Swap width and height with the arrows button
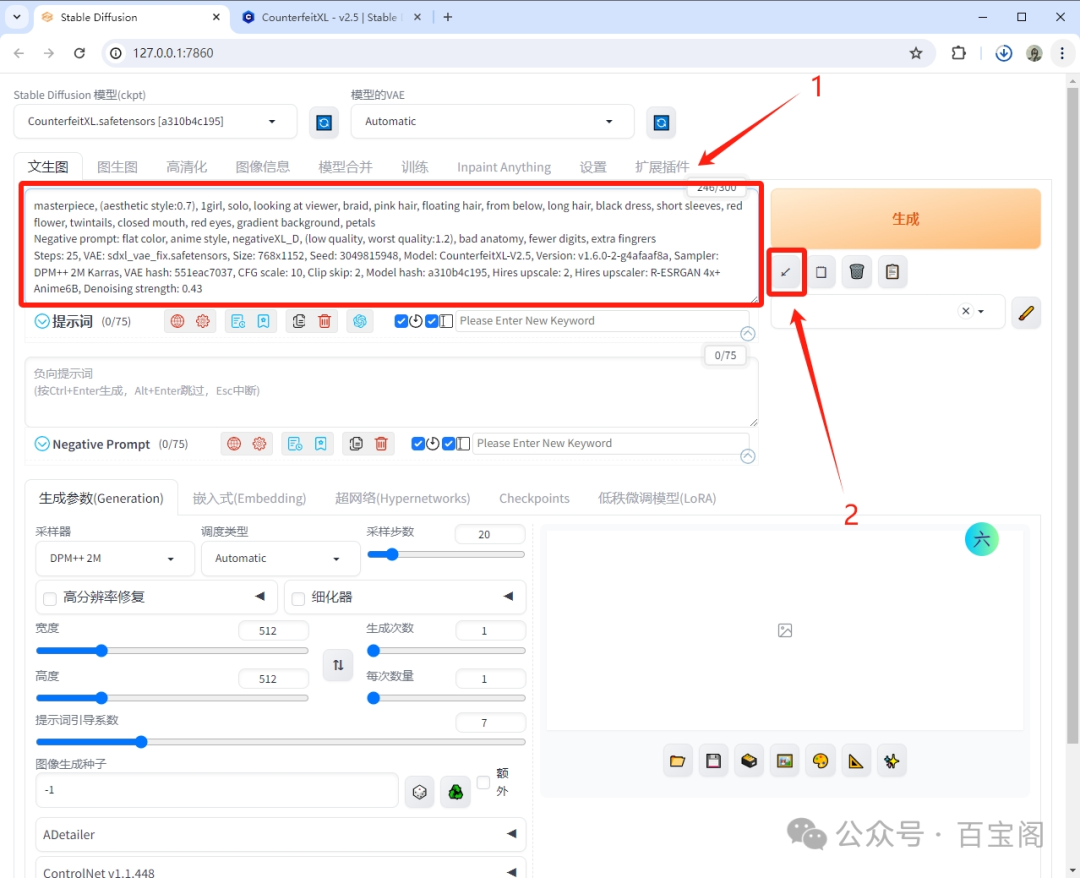Viewport: 1080px width, 878px height. coord(338,665)
